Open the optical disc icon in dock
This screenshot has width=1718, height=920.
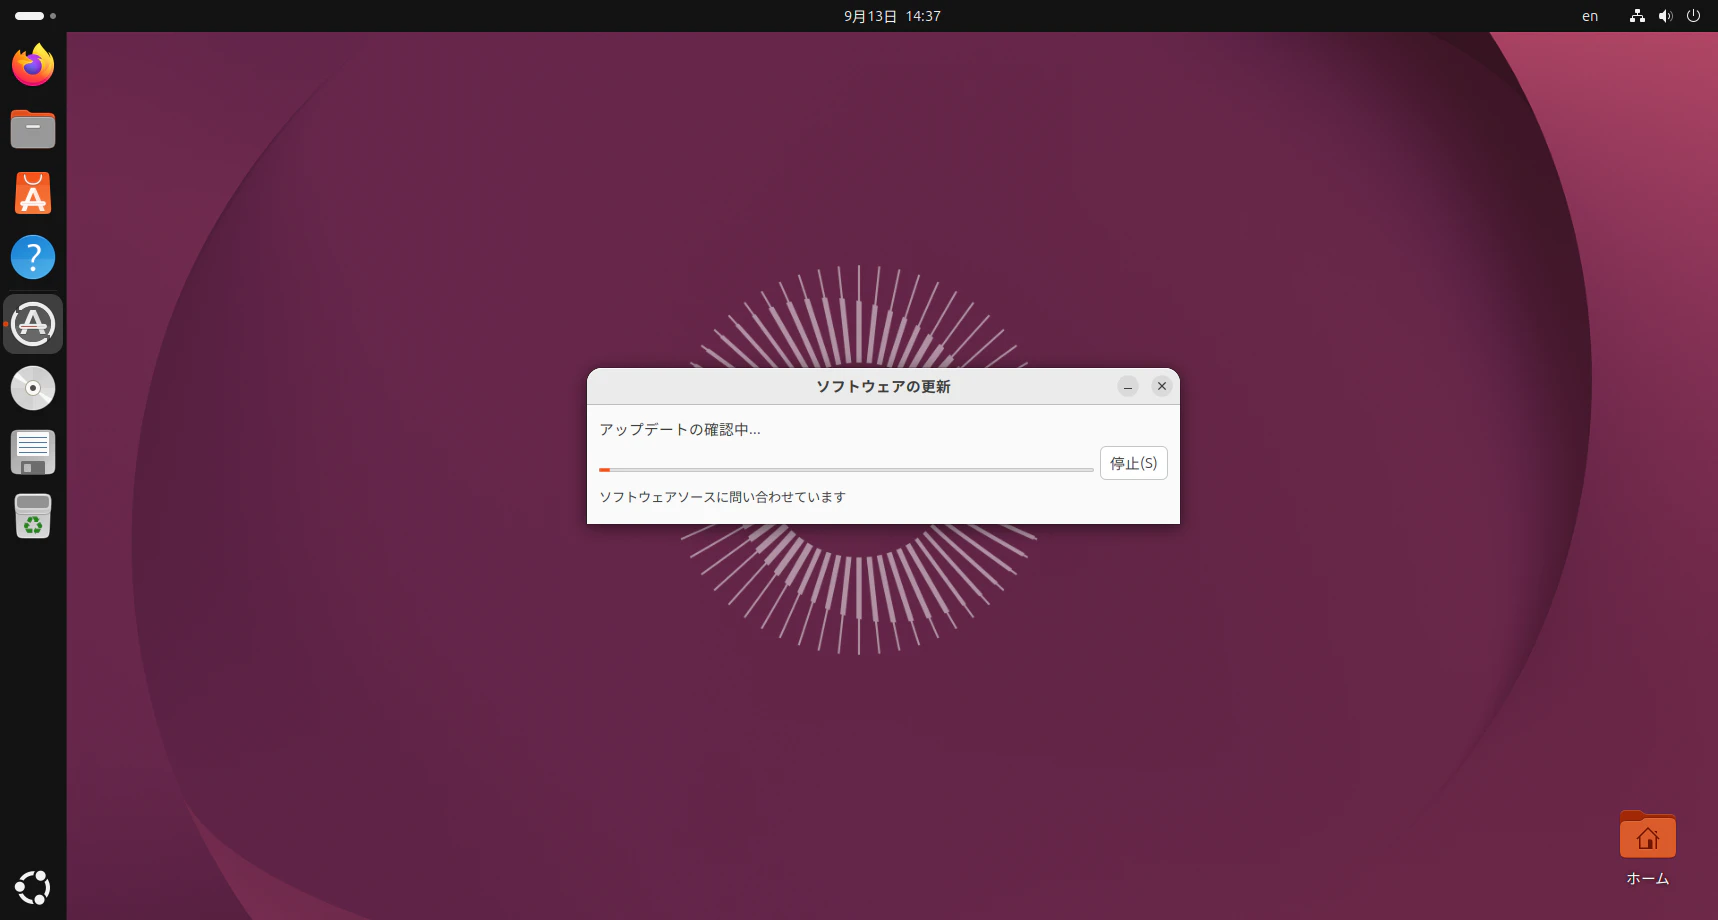[x=33, y=388]
